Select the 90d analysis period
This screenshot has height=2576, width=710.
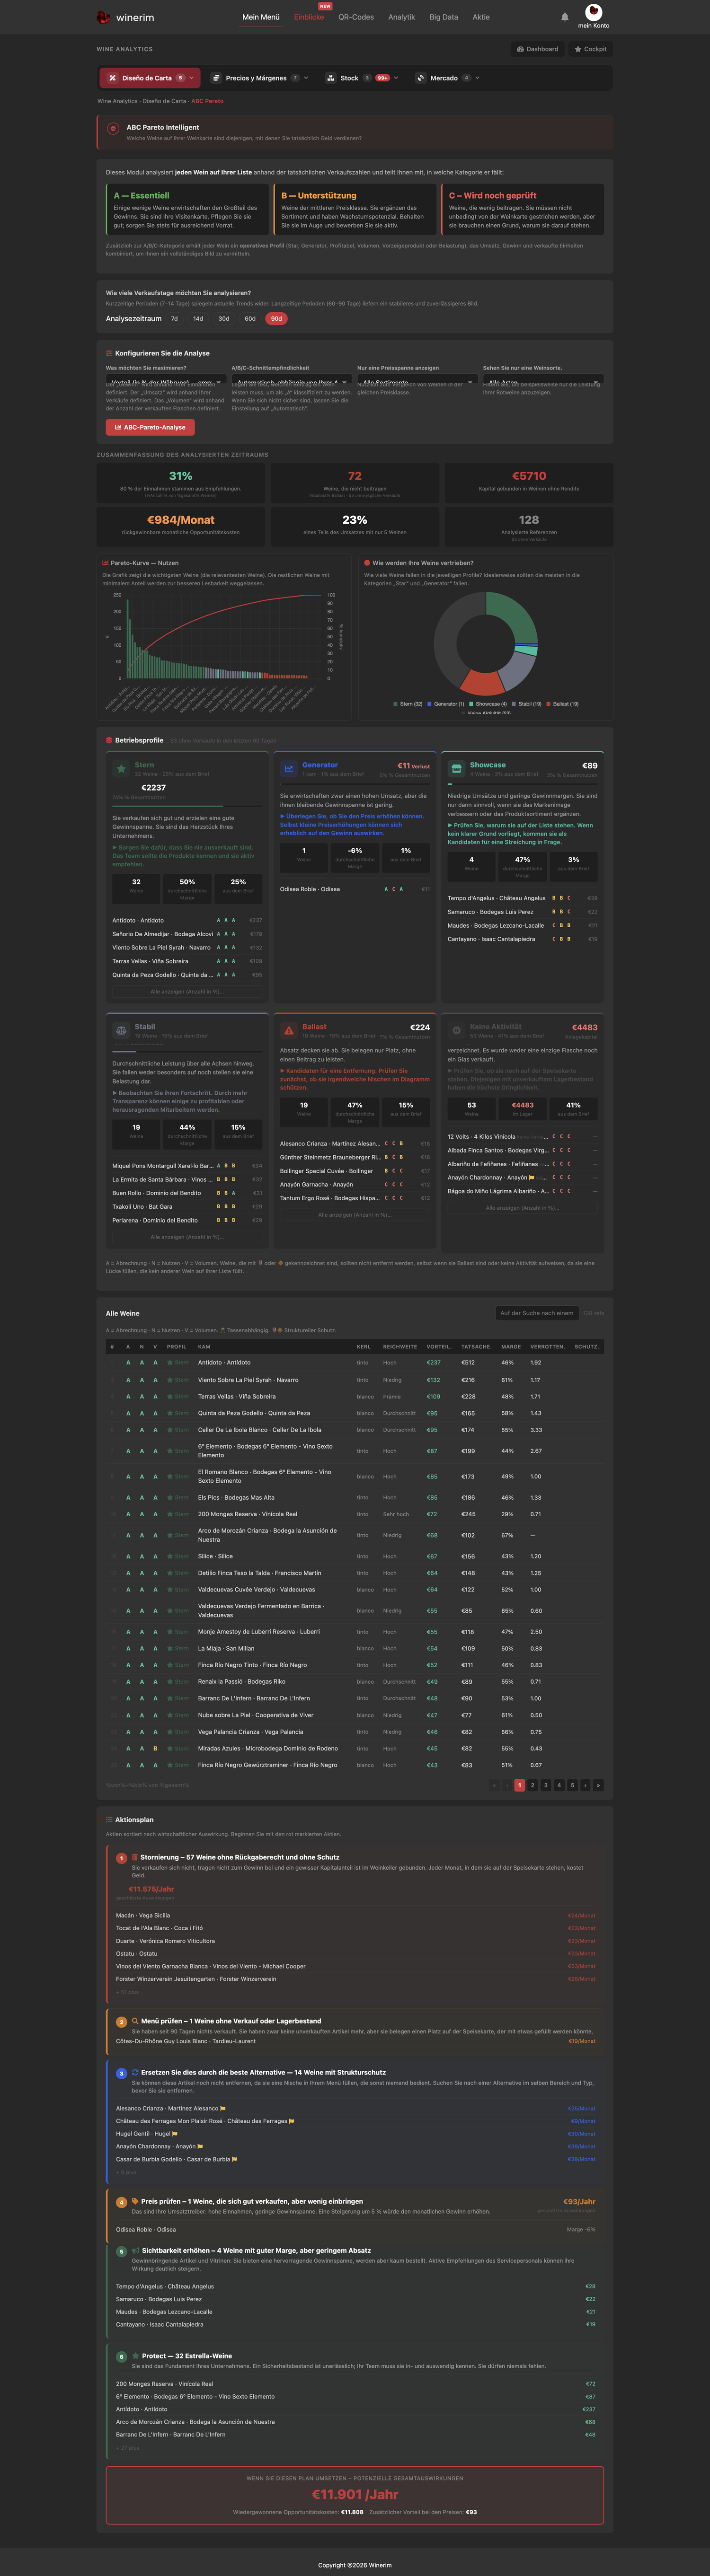[276, 319]
